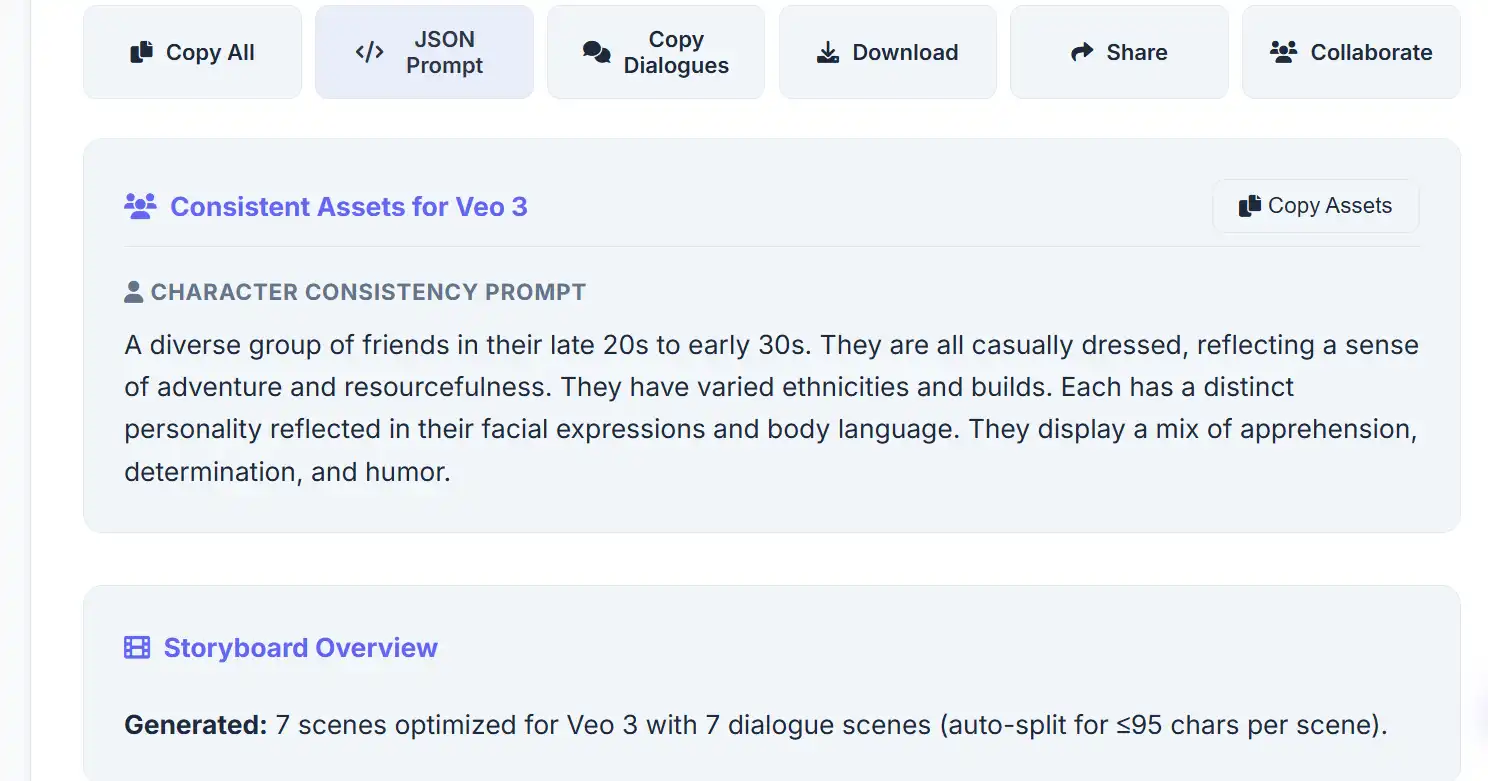Activate the Copy All button
The width and height of the screenshot is (1488, 781).
pos(192,51)
